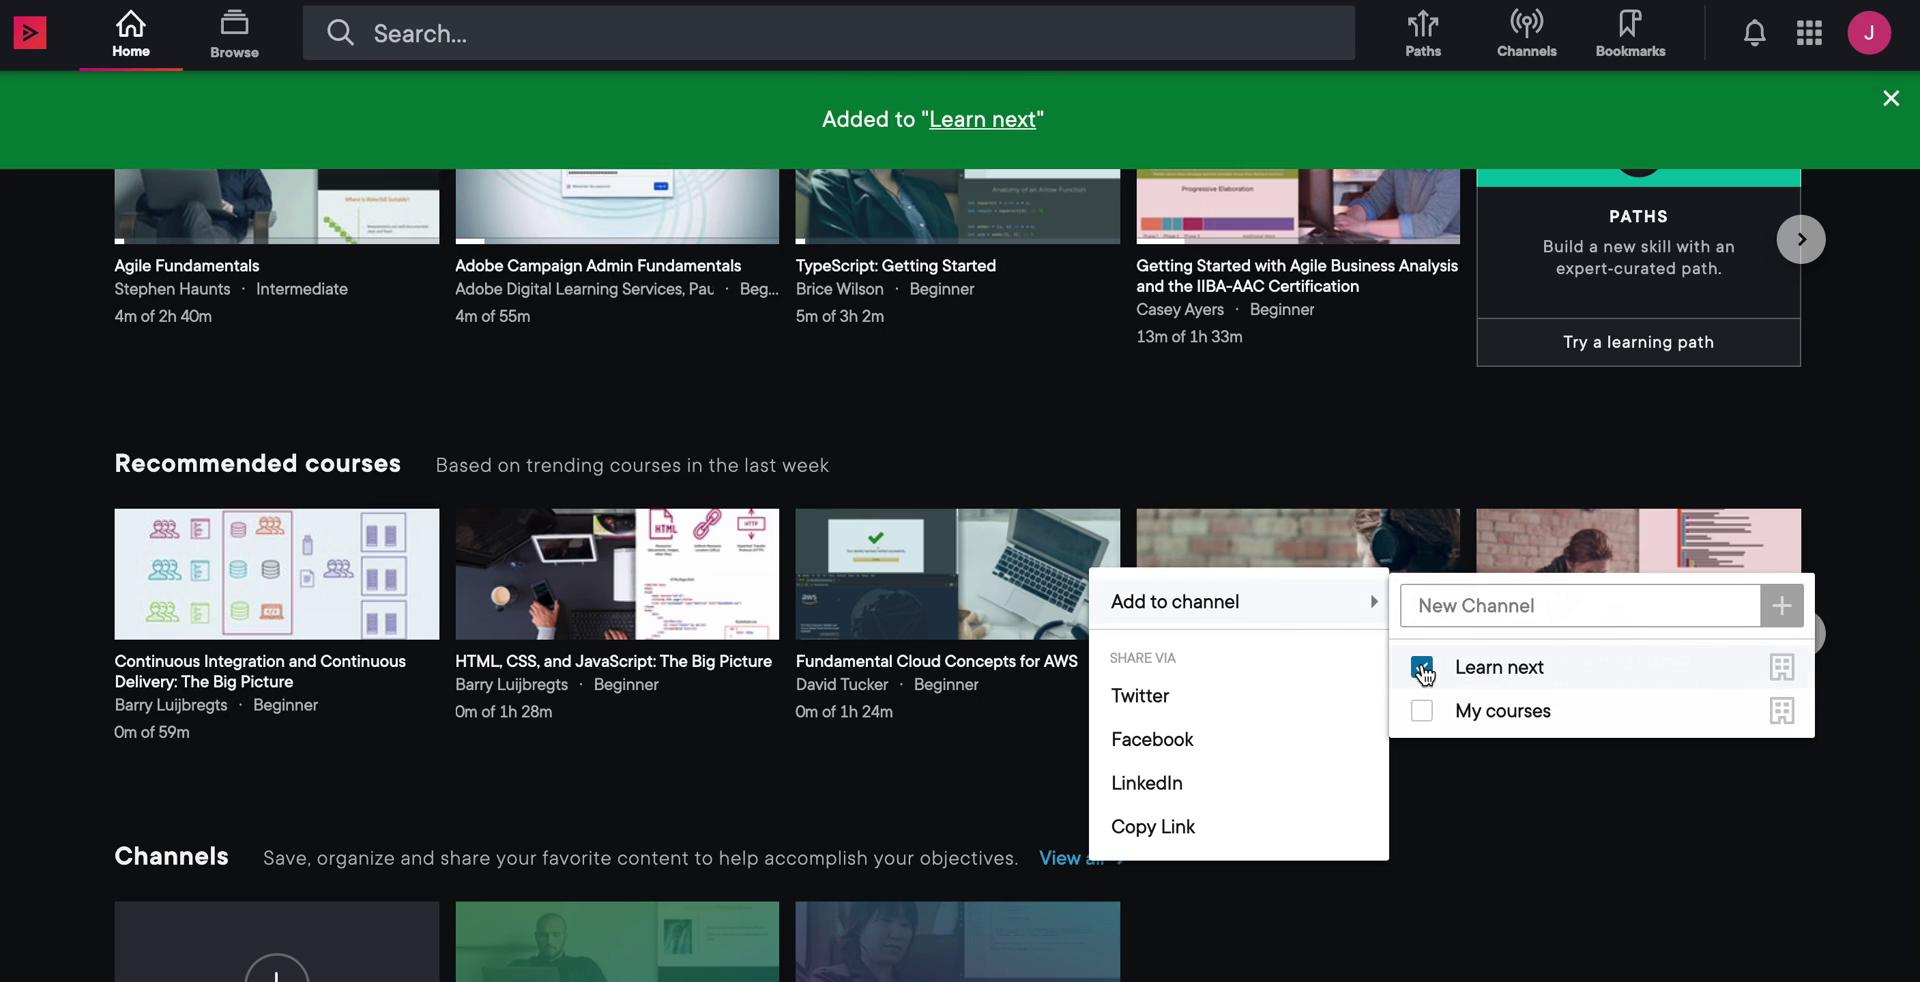Screen dimensions: 1920x982
Task: Dismiss the green notification banner
Action: click(x=1891, y=98)
